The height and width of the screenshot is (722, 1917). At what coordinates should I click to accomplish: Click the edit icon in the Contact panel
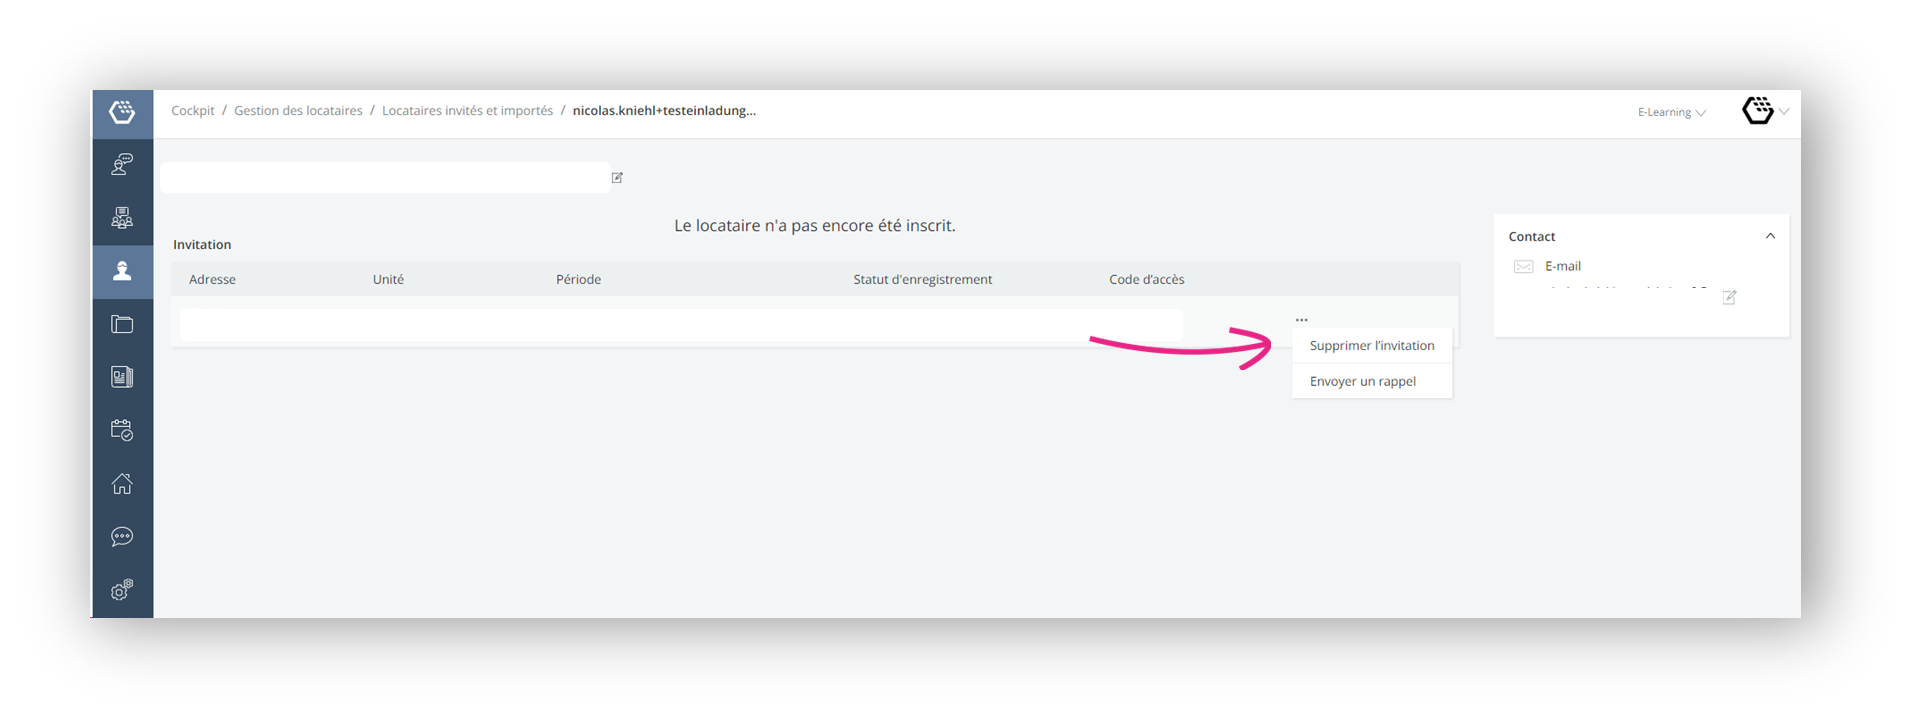pyautogui.click(x=1729, y=297)
